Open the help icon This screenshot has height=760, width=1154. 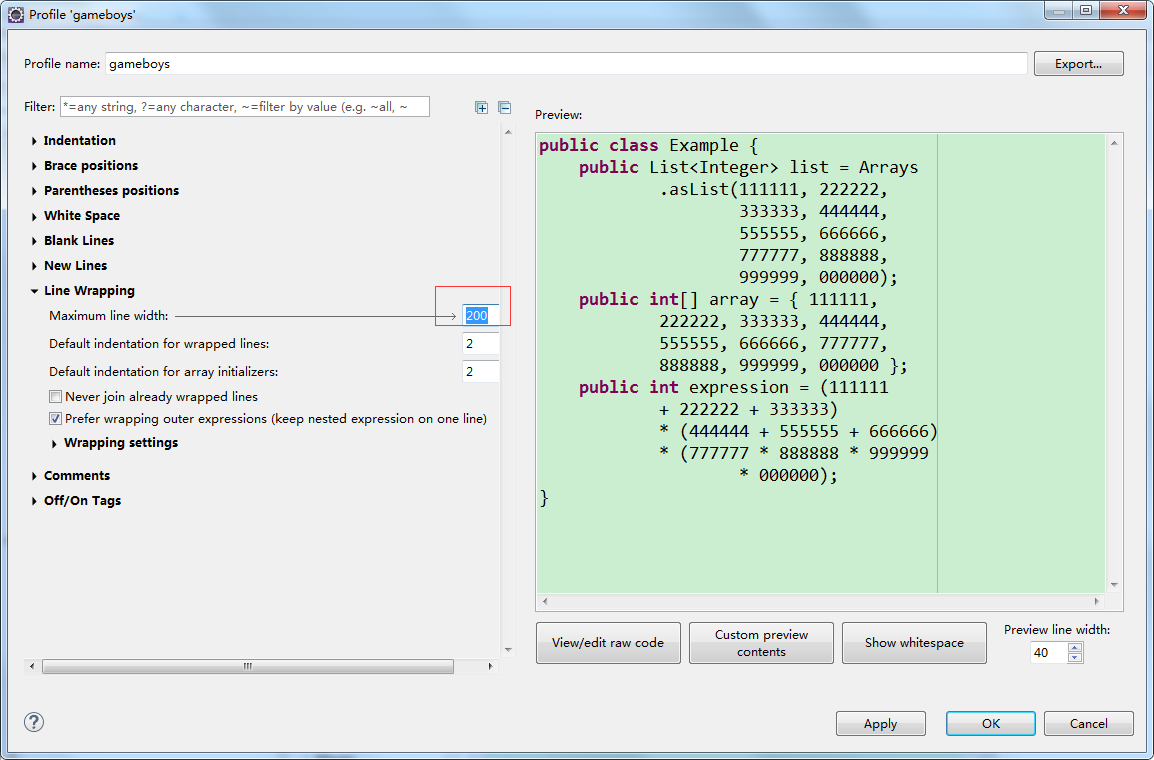(34, 722)
